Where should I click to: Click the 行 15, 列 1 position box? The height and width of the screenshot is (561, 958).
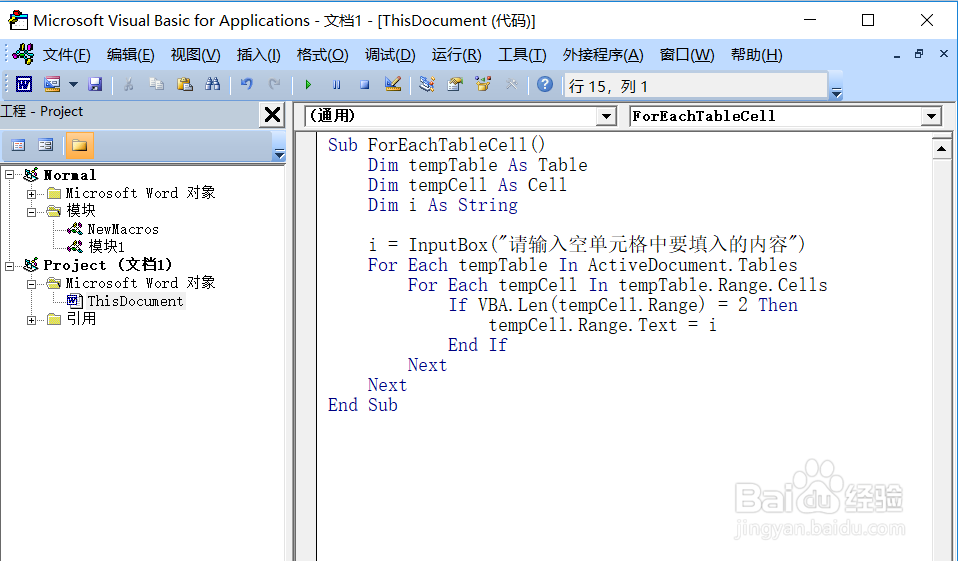point(696,86)
